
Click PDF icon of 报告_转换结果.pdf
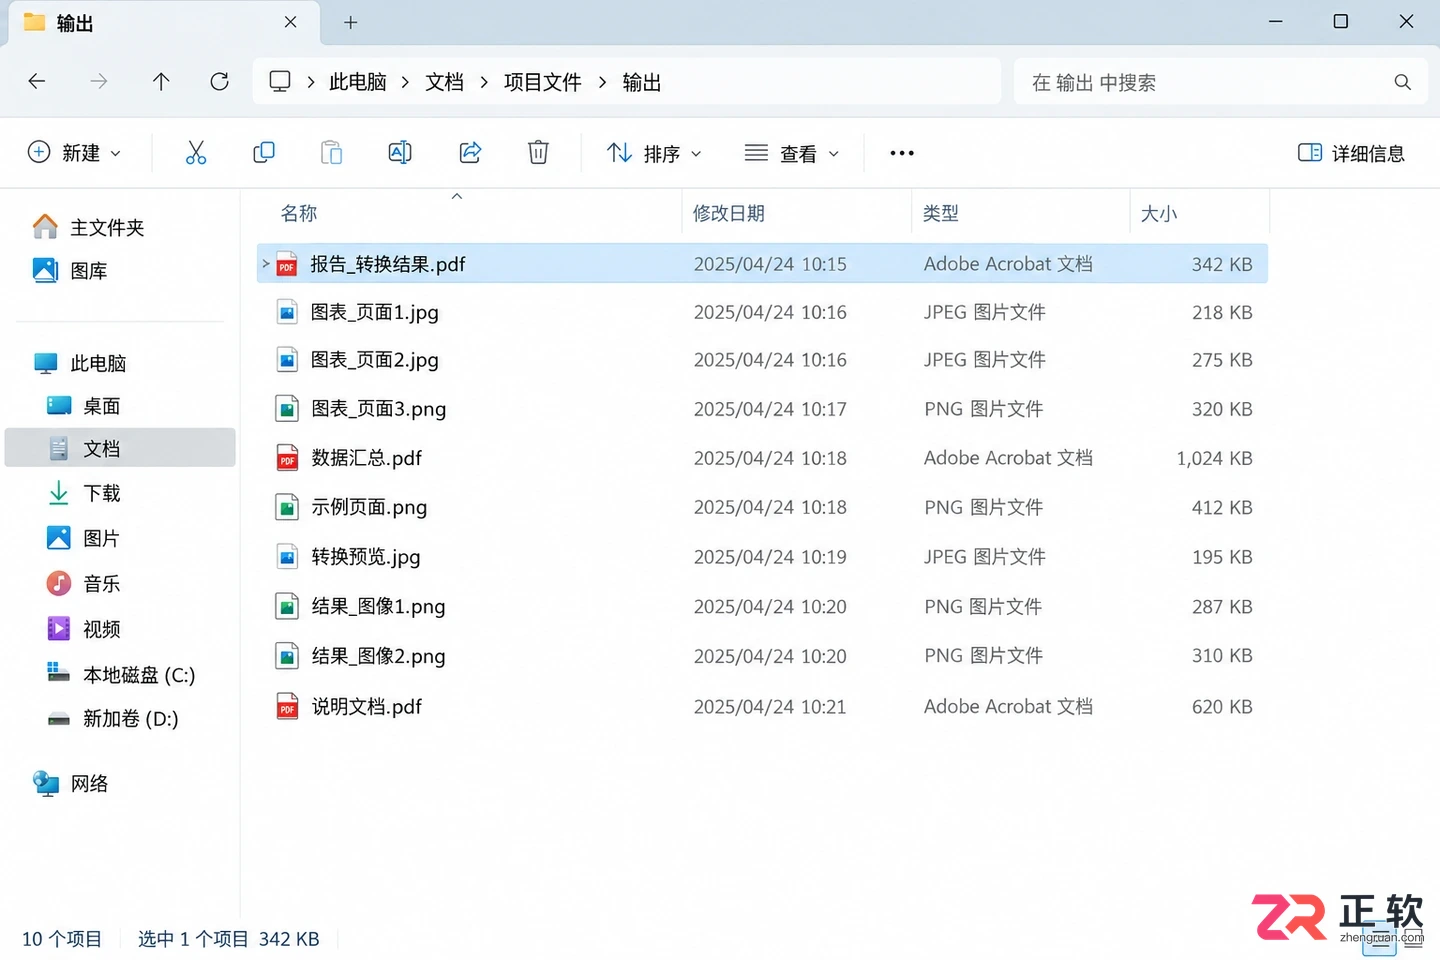coord(287,264)
